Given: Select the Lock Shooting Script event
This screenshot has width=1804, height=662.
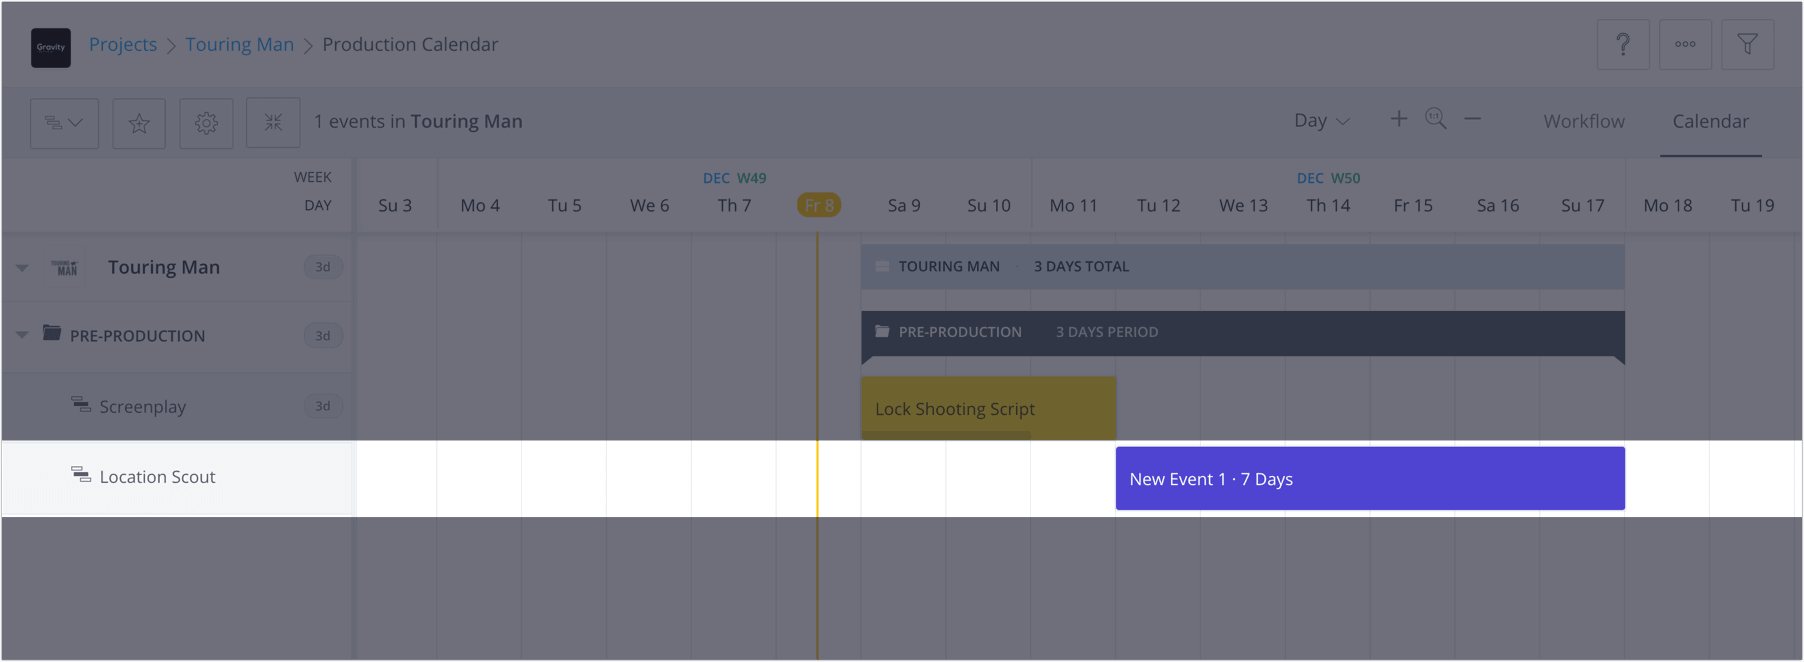Looking at the screenshot, I should point(988,408).
